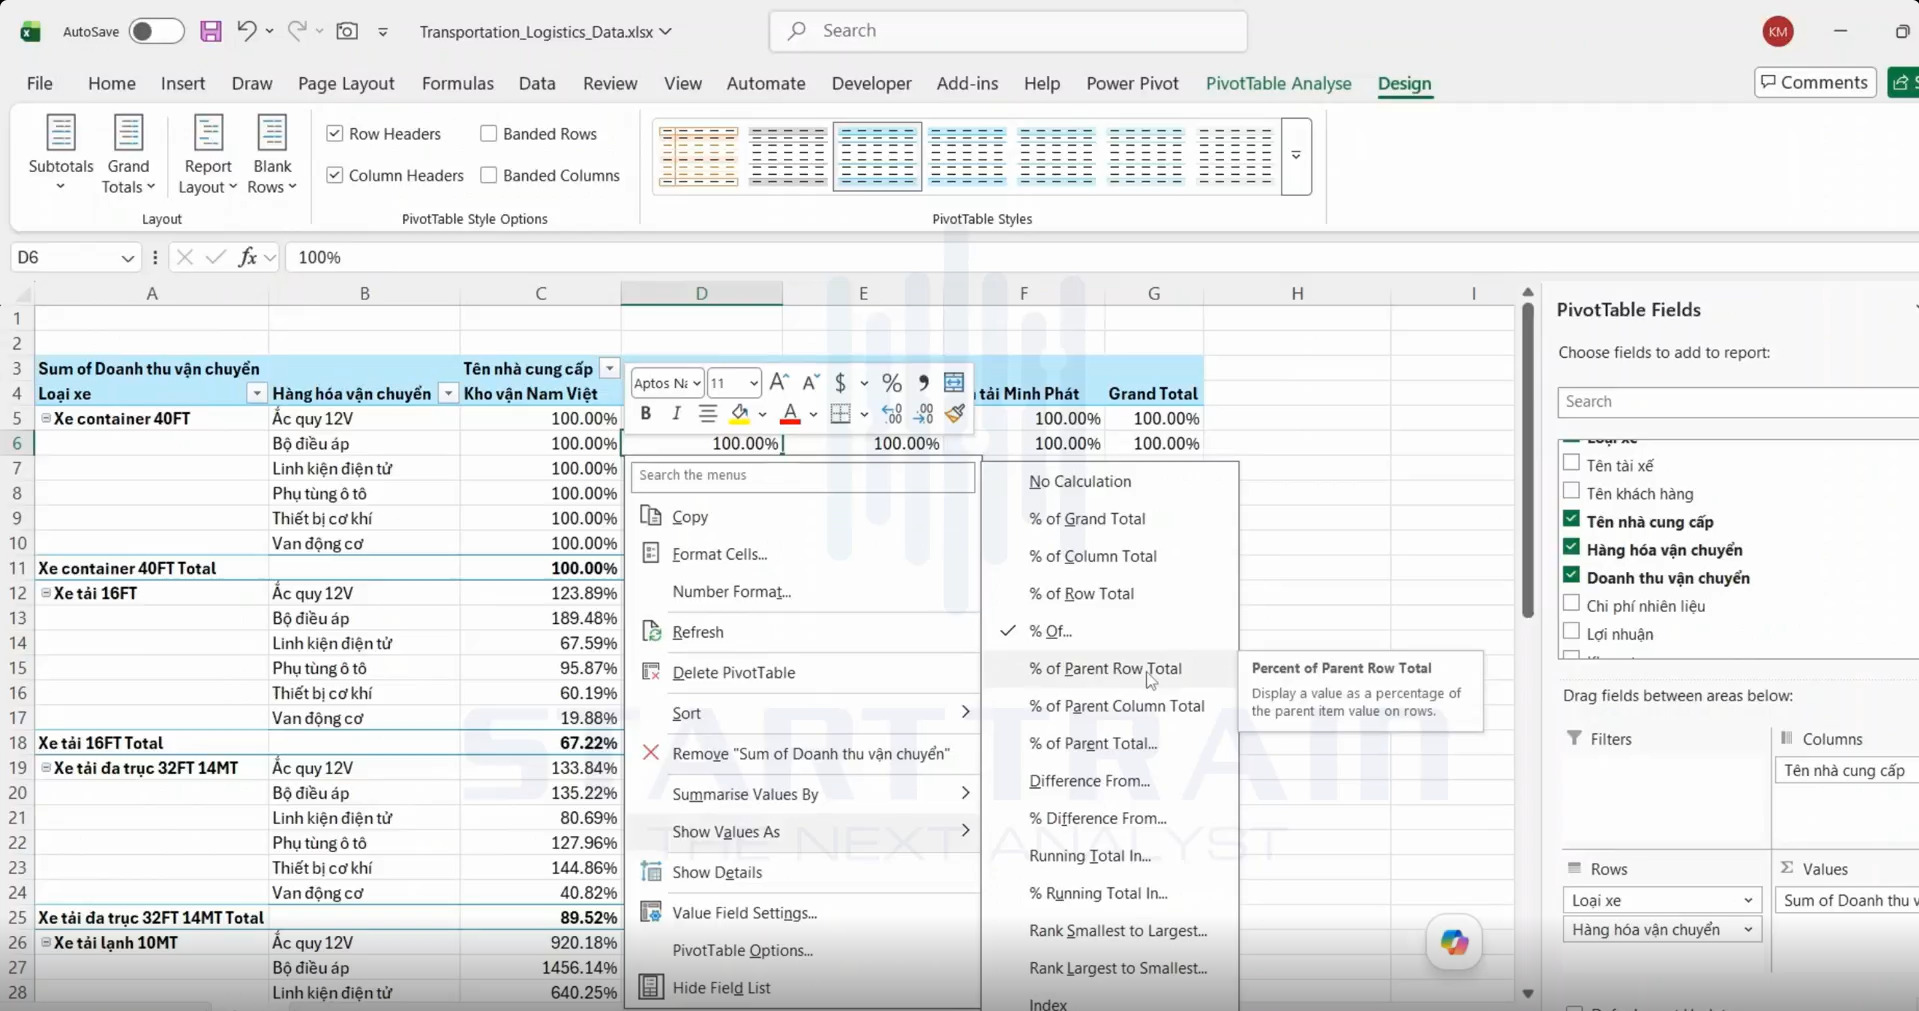
Task: Decrease decimal places in the mini toolbar
Action: pos(923,413)
